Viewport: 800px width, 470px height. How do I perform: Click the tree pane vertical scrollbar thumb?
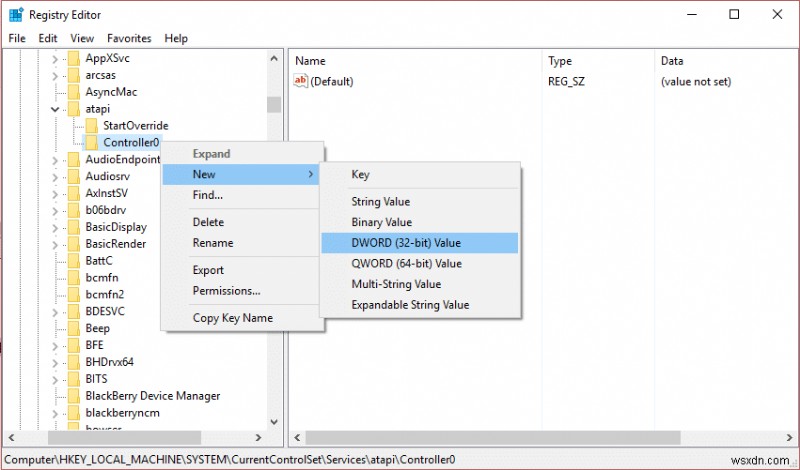(274, 105)
